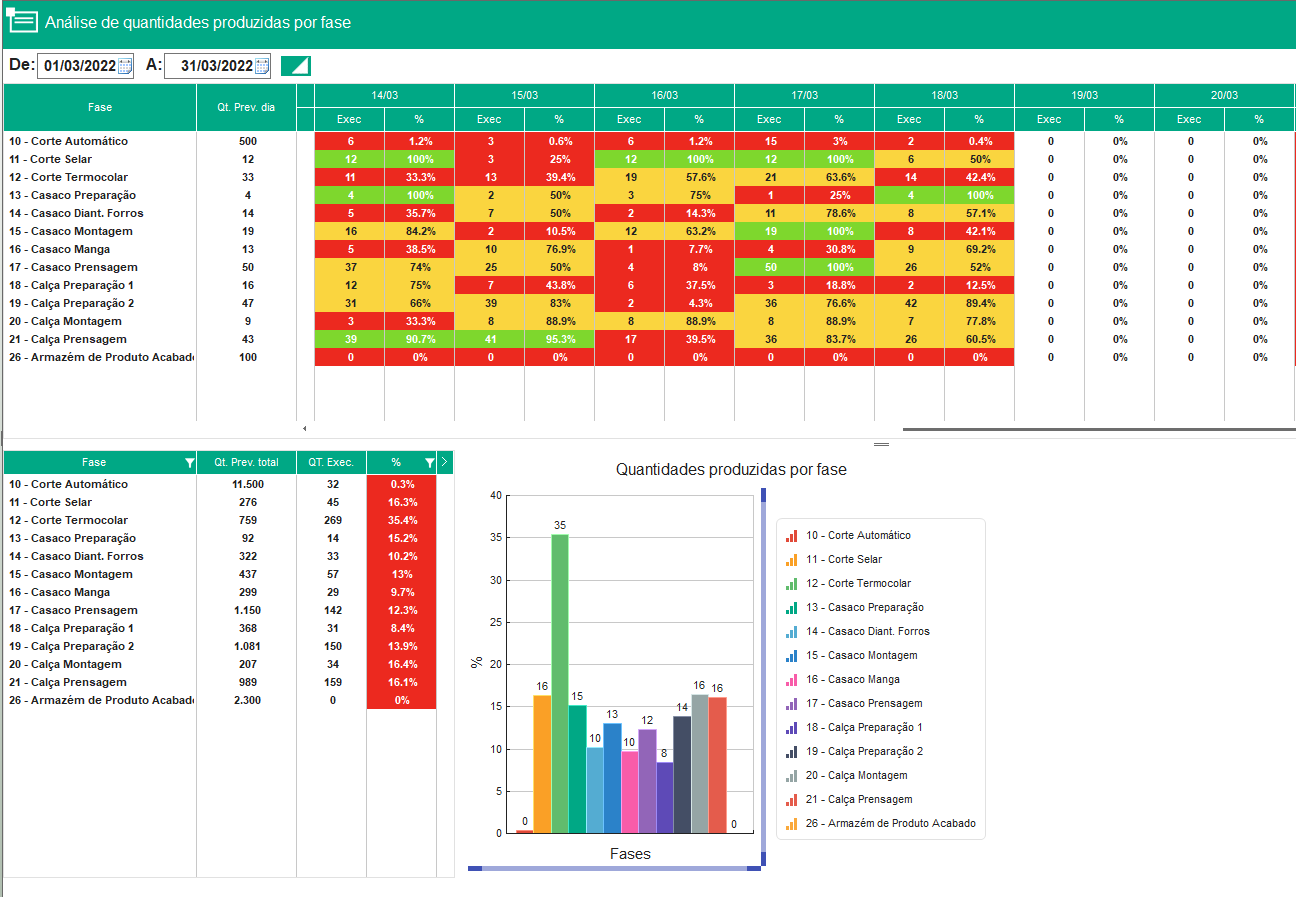
Task: Select the 15 - Casaco Montagem summary row
Action: point(220,574)
